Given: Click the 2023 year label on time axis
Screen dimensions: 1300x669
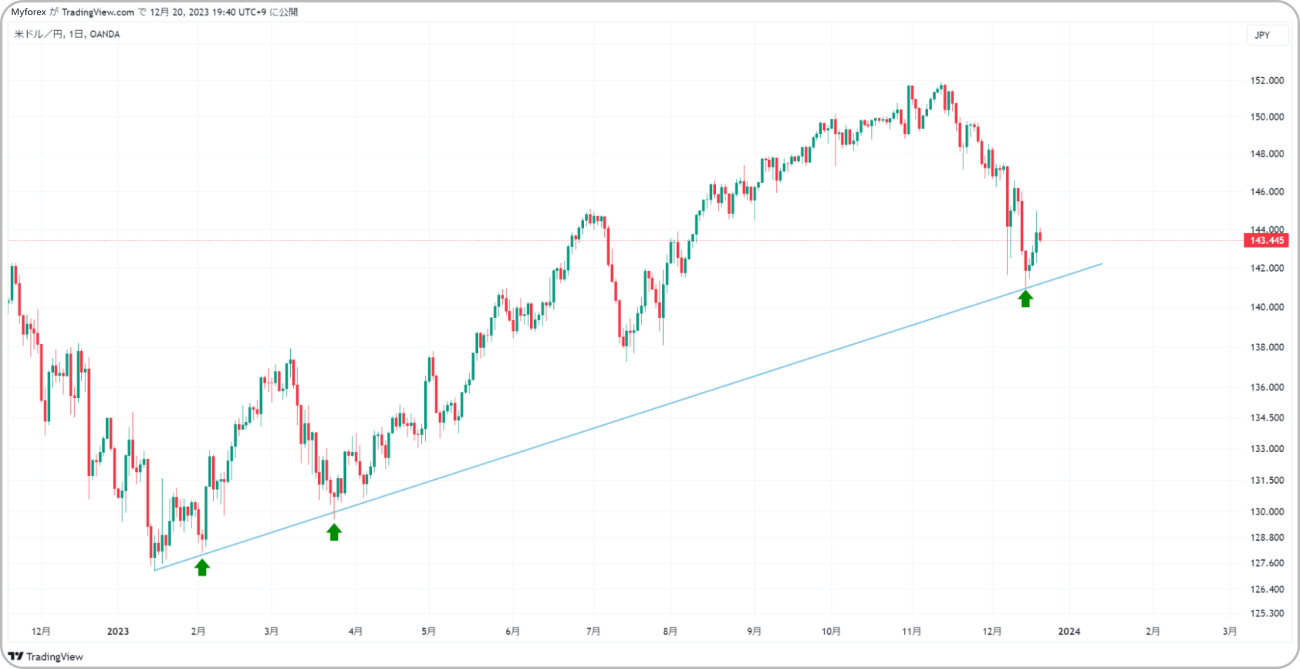Looking at the screenshot, I should tap(118, 631).
